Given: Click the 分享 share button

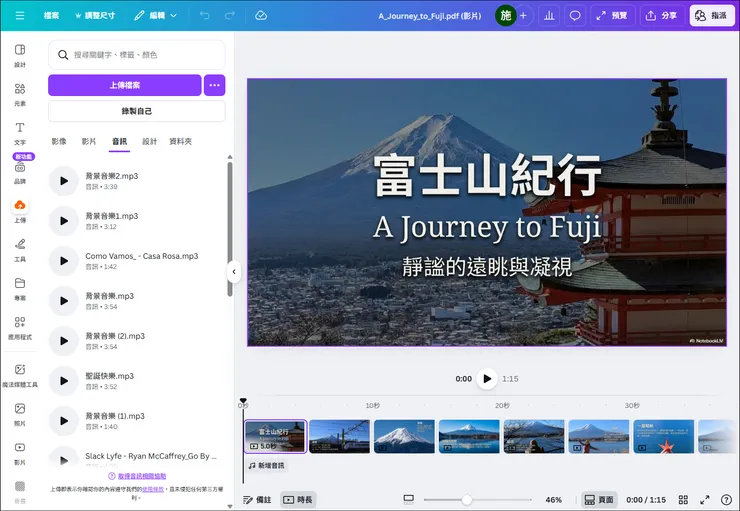Looking at the screenshot, I should coord(662,16).
